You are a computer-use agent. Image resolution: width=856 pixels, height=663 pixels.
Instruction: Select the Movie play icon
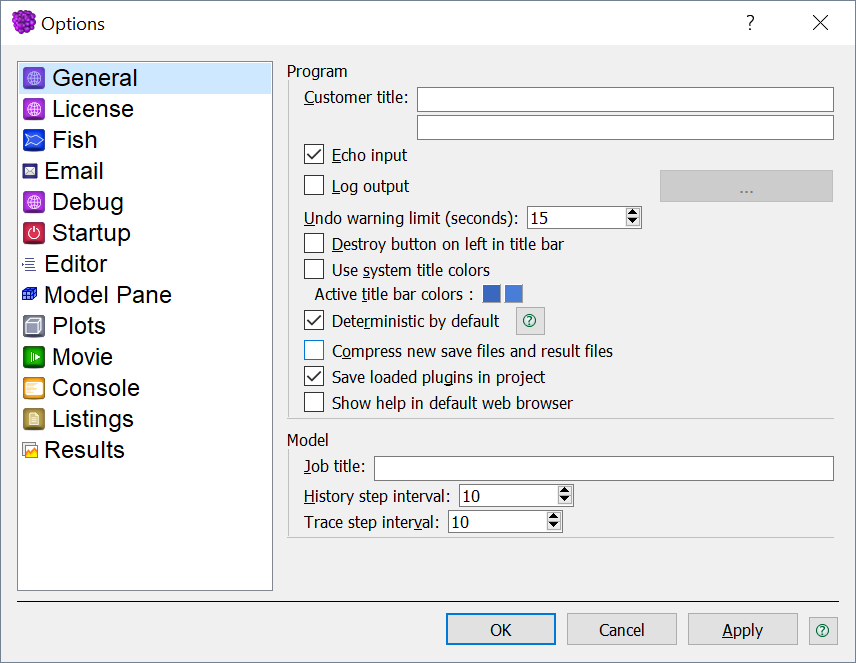click(x=34, y=357)
